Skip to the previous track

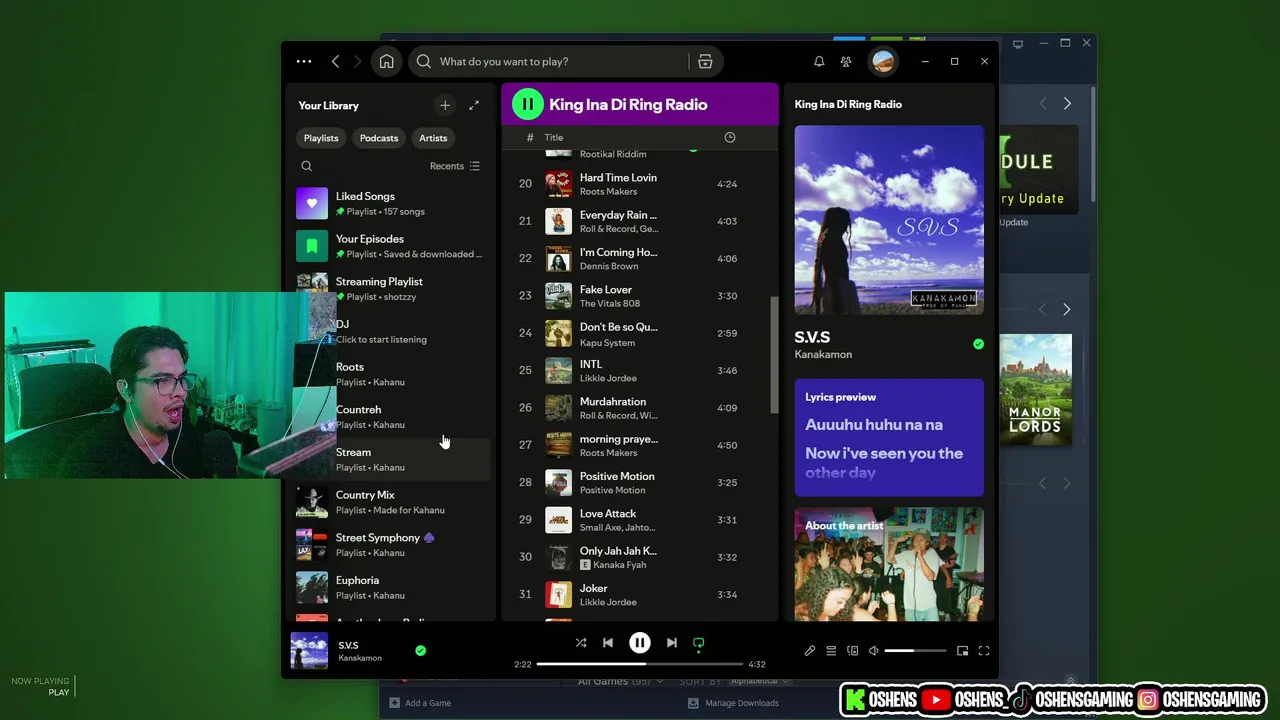[x=608, y=643]
